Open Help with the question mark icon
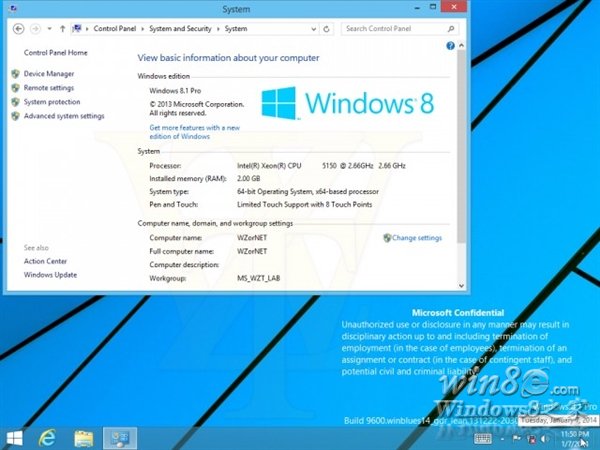600x450 pixels. (450, 46)
